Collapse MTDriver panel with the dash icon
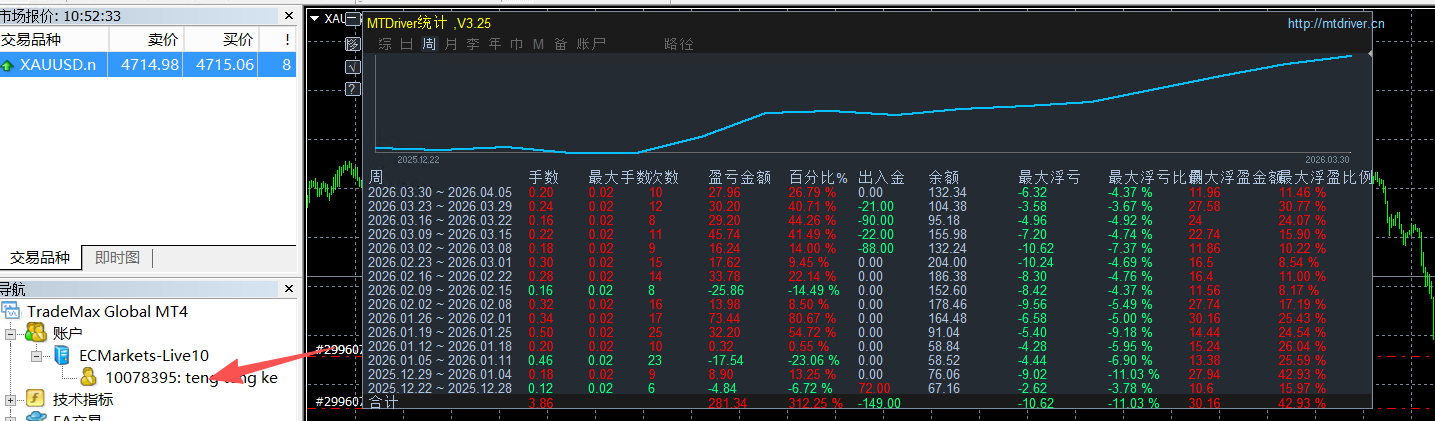Screen dimensions: 1435x421 [x=352, y=21]
